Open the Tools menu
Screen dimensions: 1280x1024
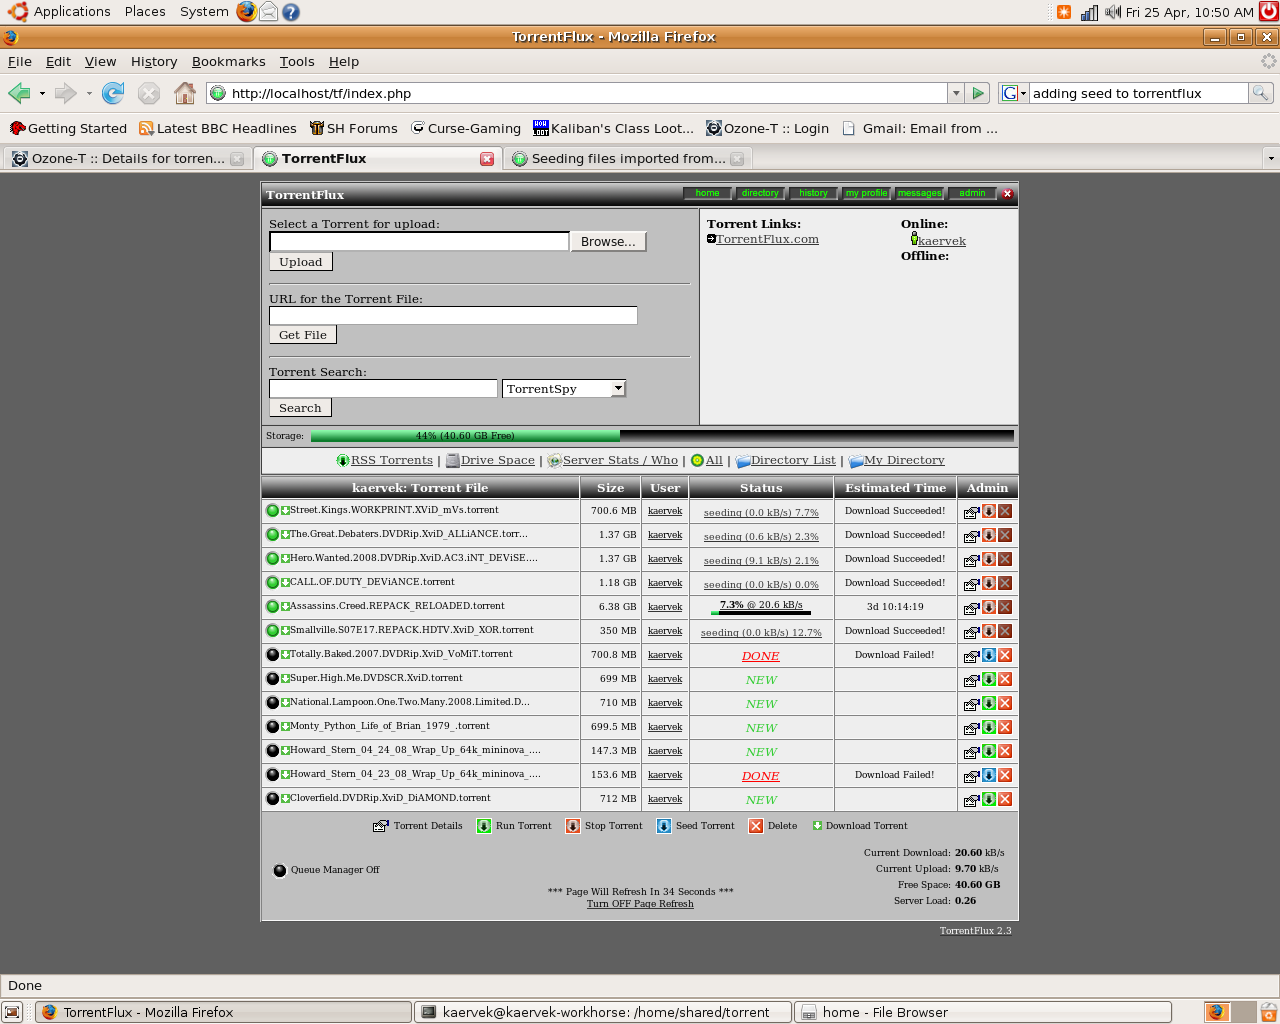[x=297, y=61]
